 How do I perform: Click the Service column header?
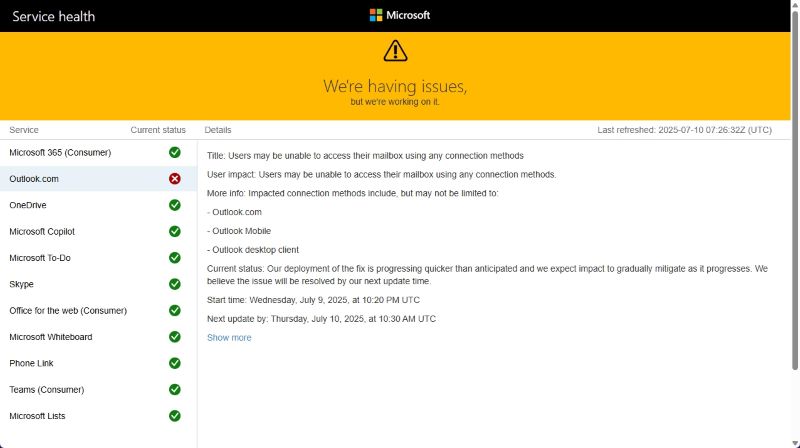click(24, 130)
